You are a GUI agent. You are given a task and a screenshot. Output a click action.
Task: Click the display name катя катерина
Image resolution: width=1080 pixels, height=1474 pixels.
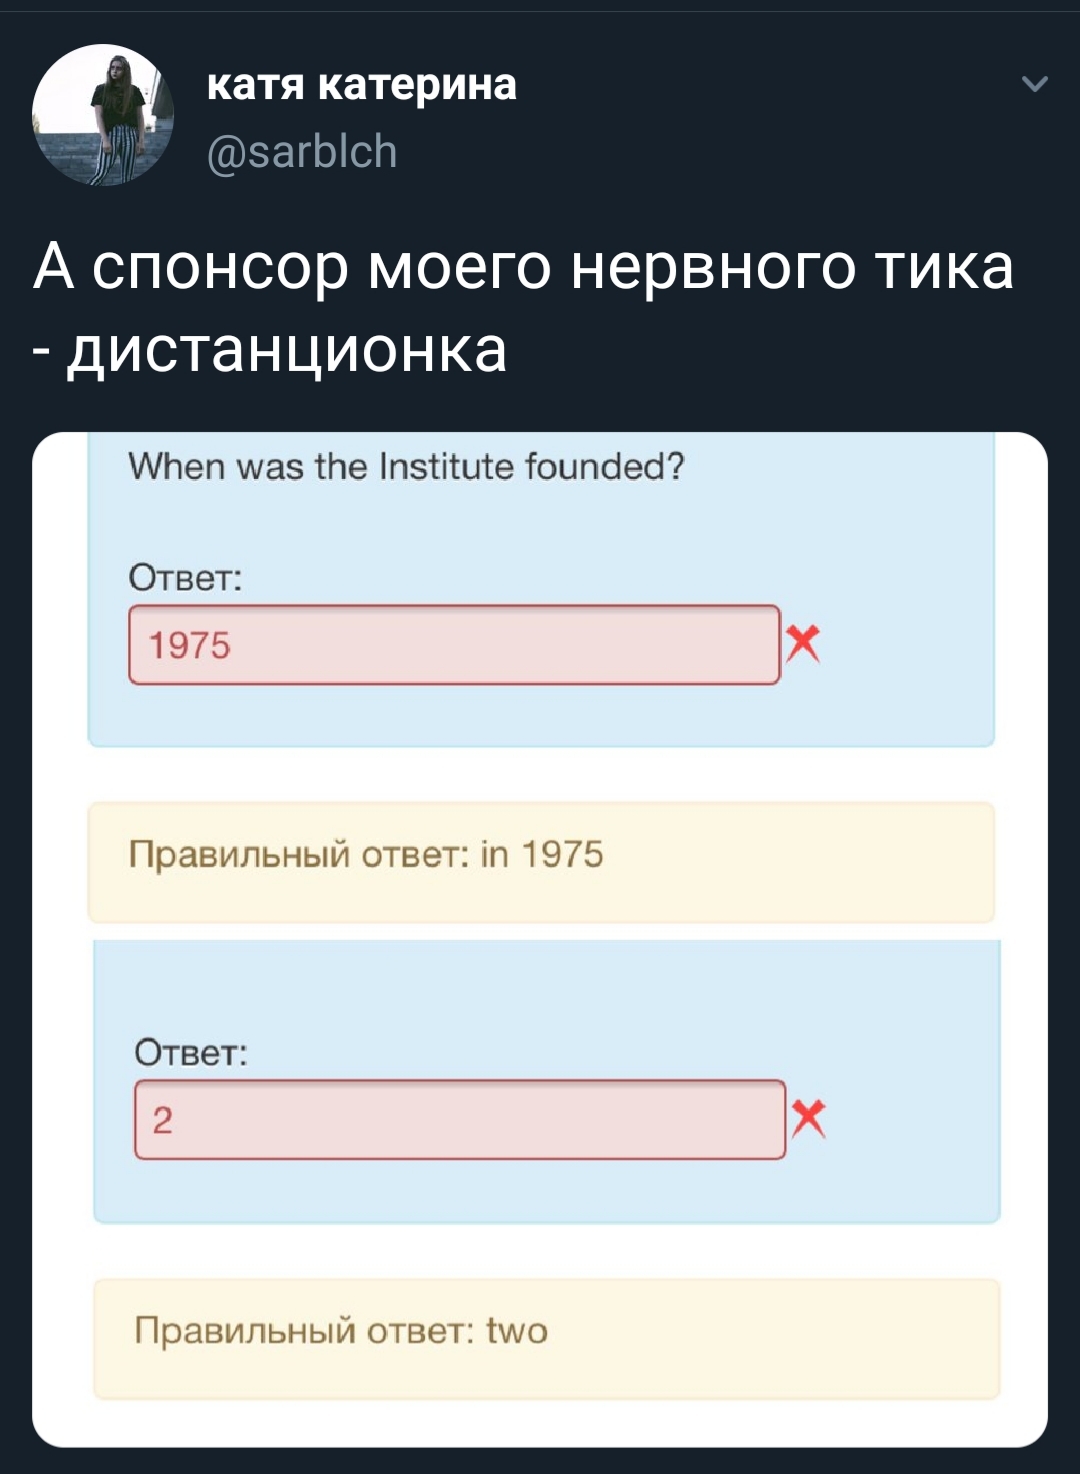361,85
